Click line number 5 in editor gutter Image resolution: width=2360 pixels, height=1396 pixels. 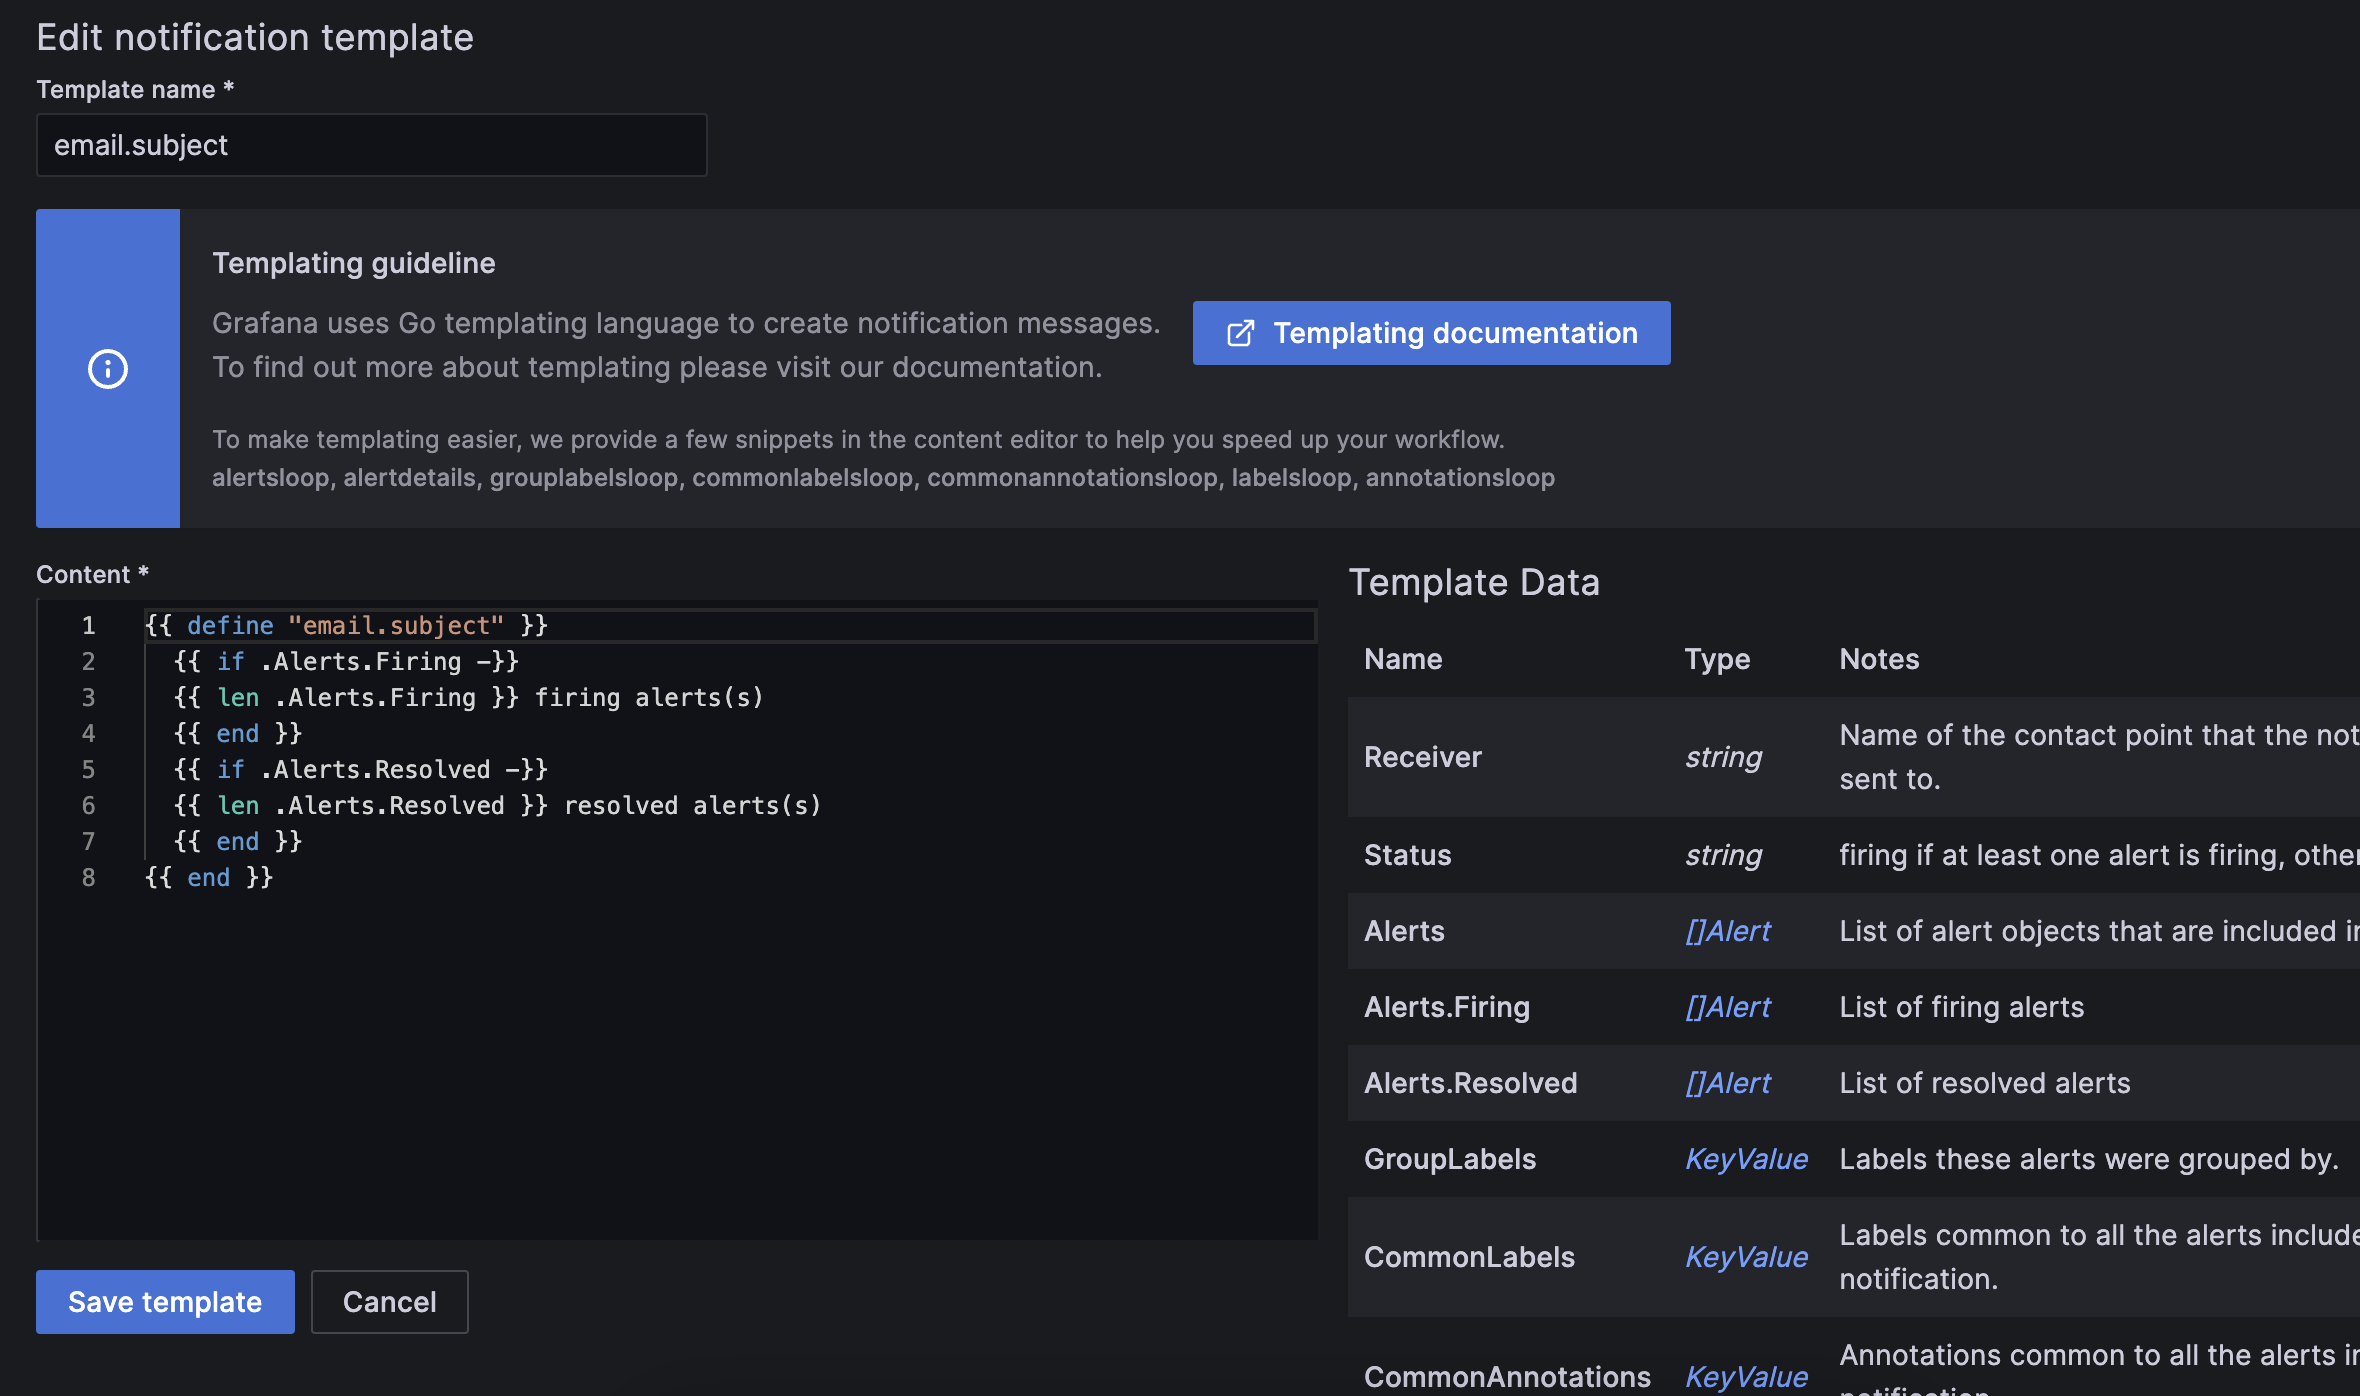[x=88, y=770]
